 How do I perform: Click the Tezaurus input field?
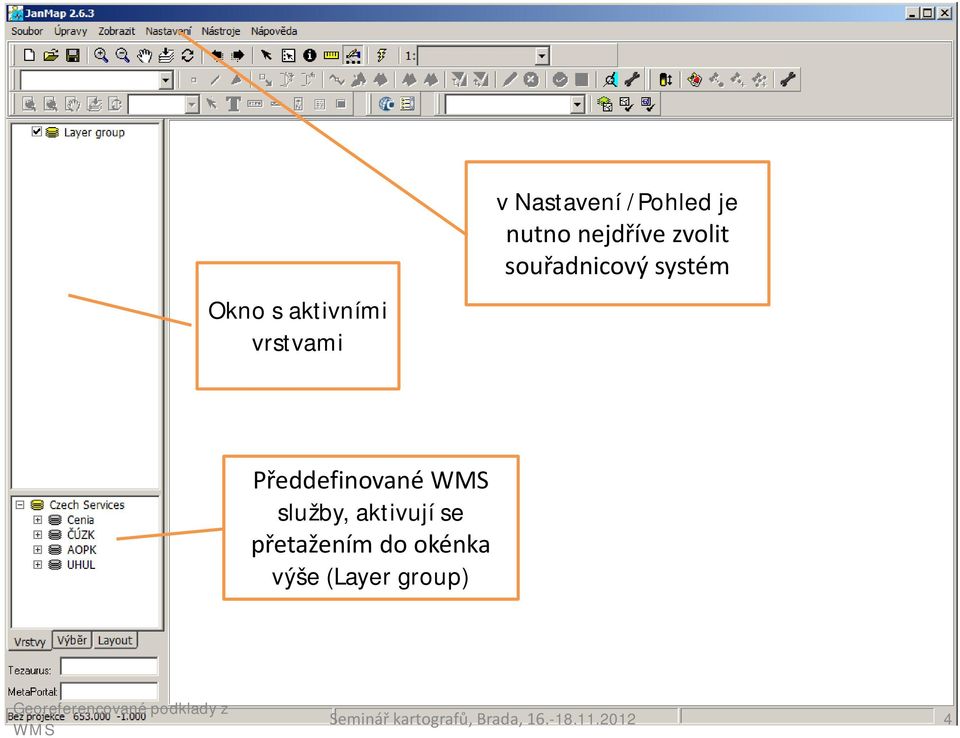[109, 667]
